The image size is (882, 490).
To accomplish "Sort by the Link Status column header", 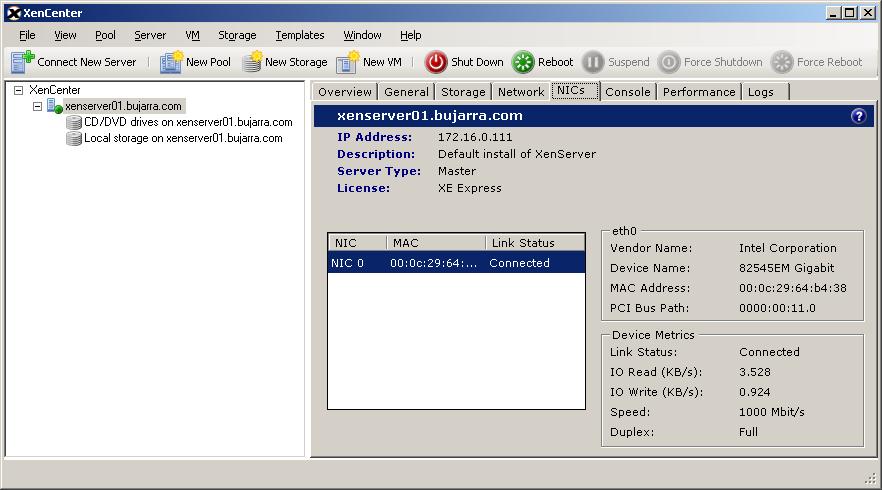I will pyautogui.click(x=535, y=242).
